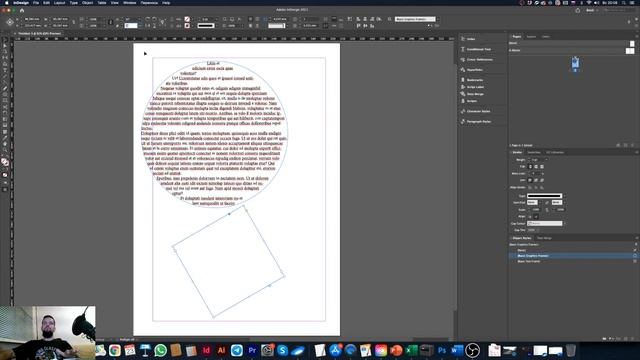Align the stroke to inside
This screenshot has height=360, width=640.
pos(536,187)
